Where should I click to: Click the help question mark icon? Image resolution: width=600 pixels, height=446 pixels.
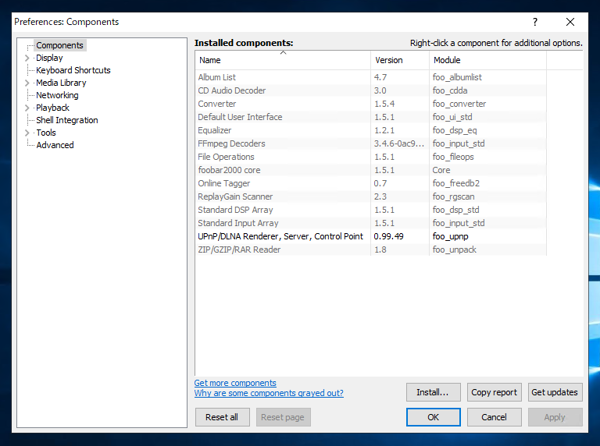[535, 21]
